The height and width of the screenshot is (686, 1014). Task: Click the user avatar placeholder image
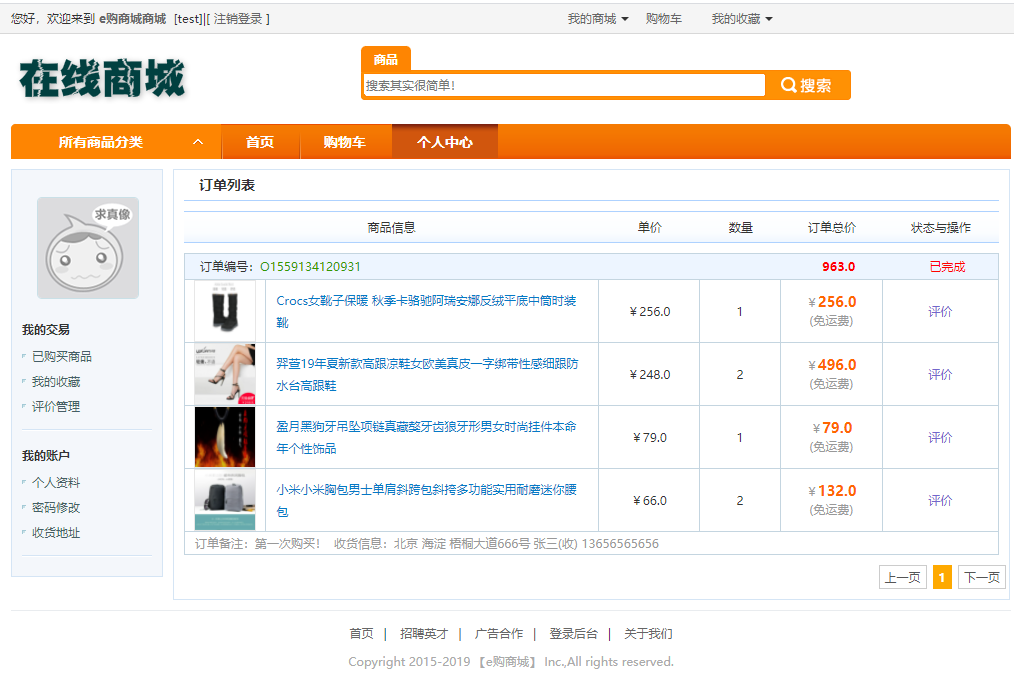click(88, 247)
